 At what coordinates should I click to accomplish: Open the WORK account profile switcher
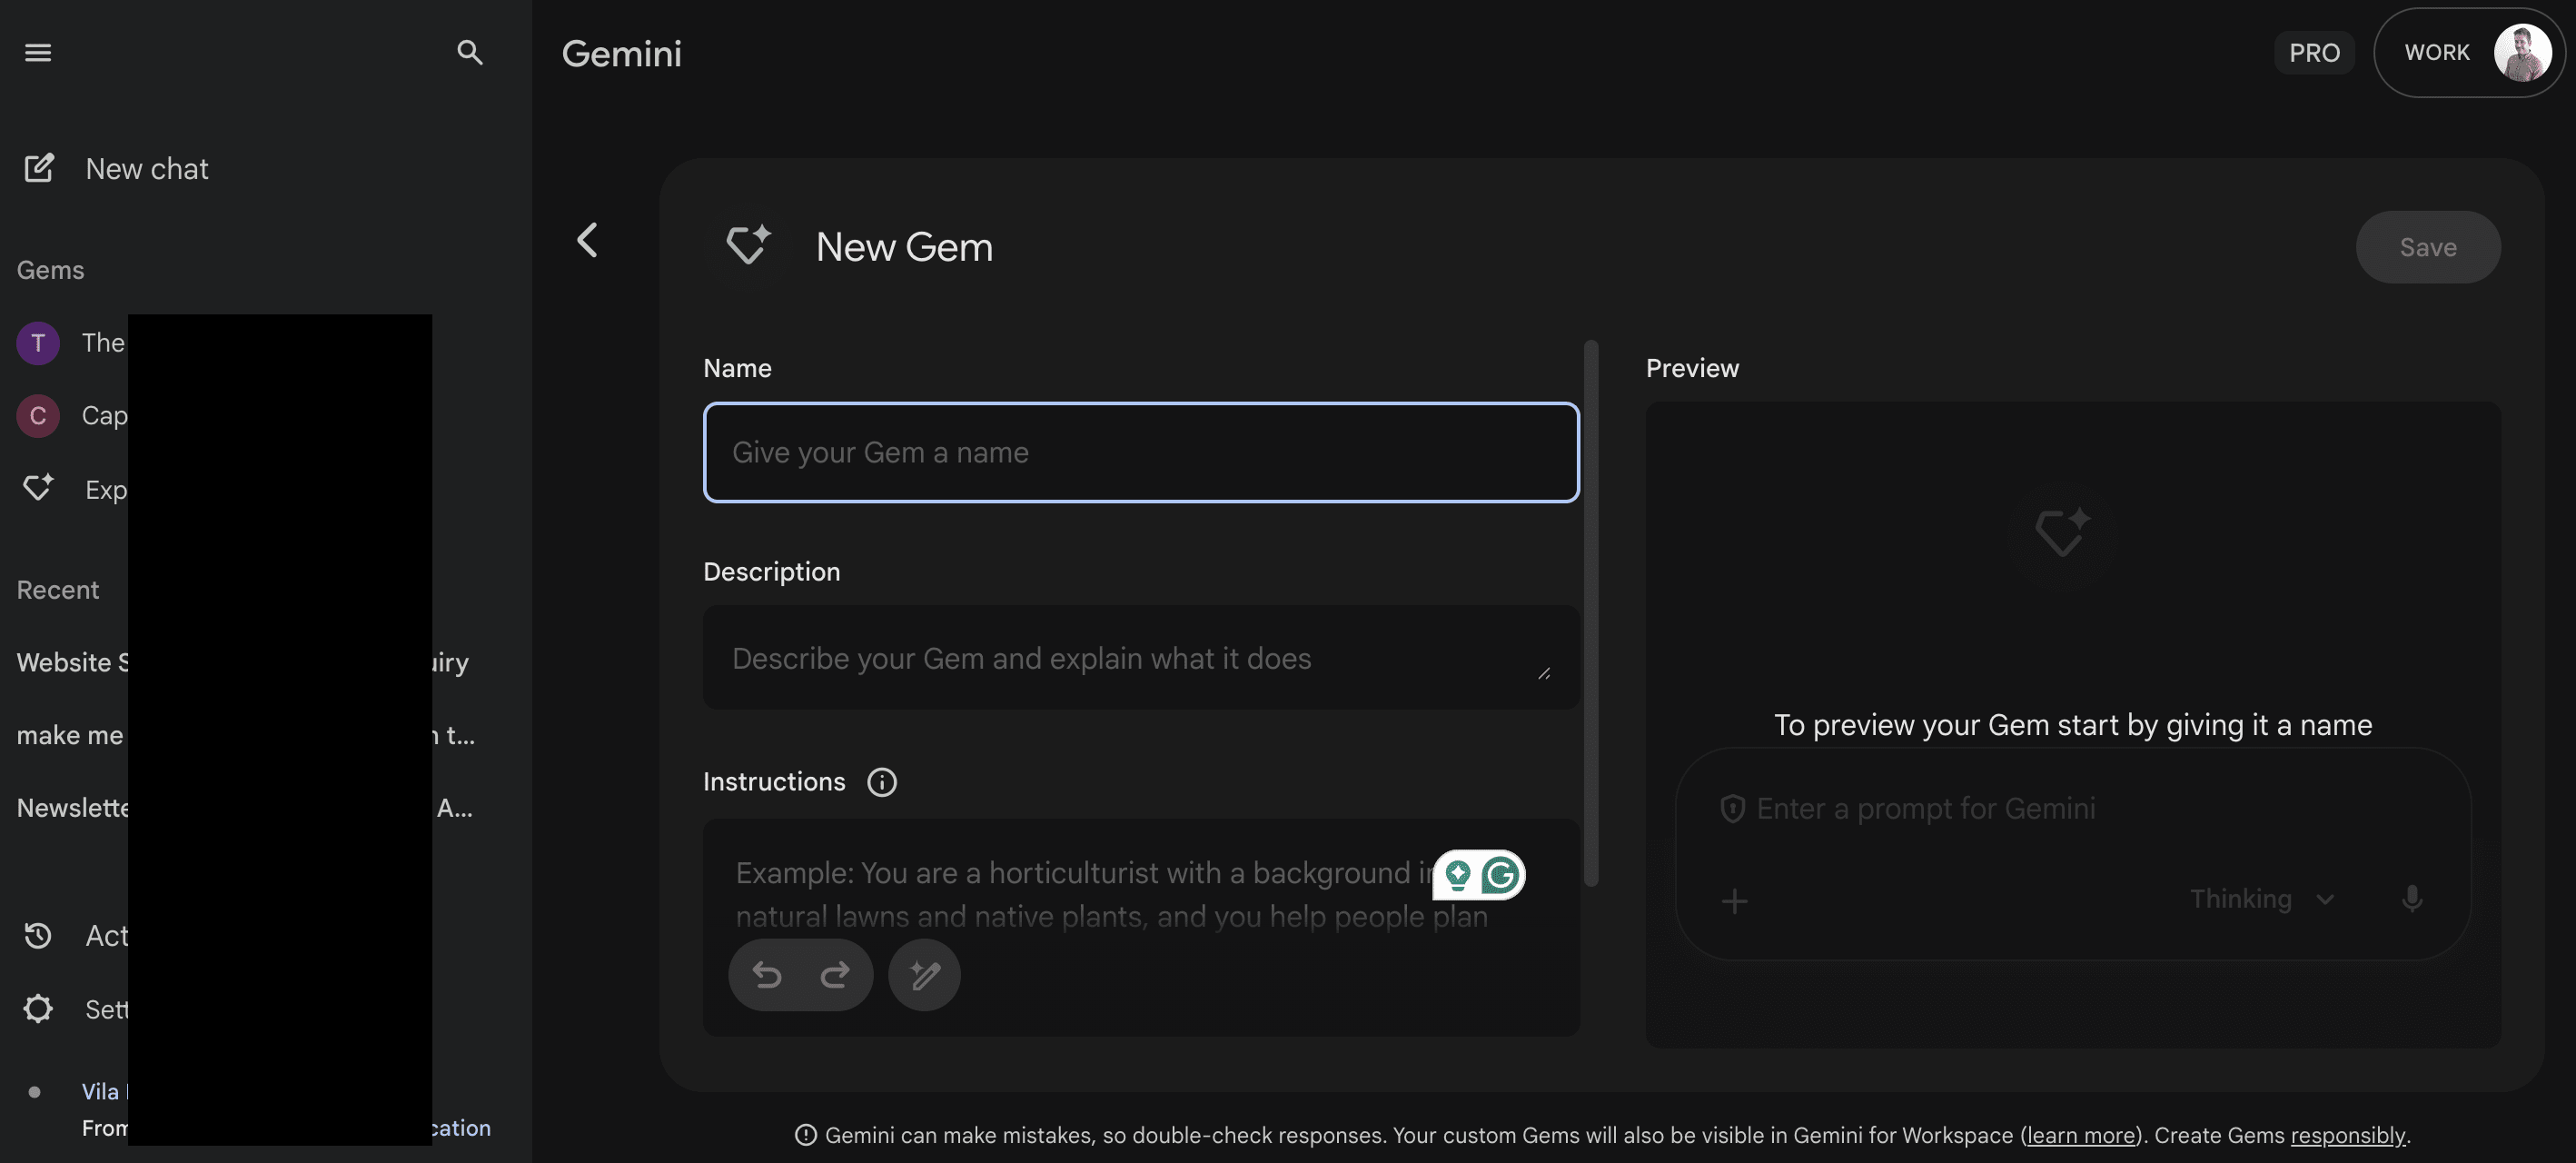click(x=2468, y=52)
